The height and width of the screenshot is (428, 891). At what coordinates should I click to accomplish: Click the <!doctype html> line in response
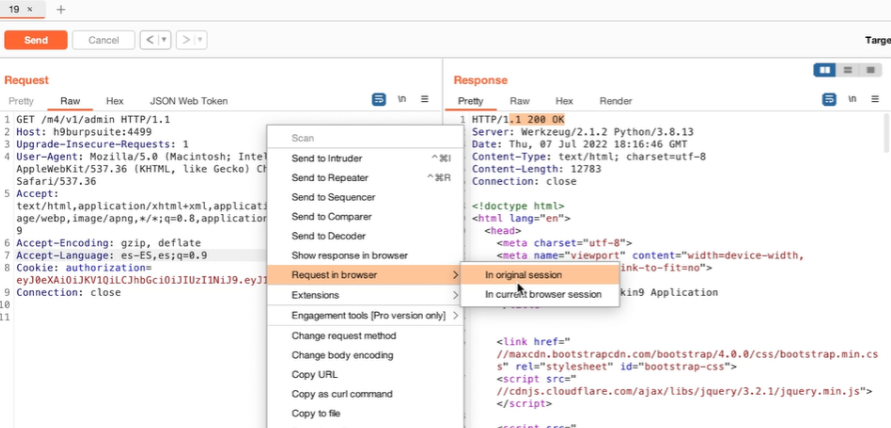pos(518,206)
